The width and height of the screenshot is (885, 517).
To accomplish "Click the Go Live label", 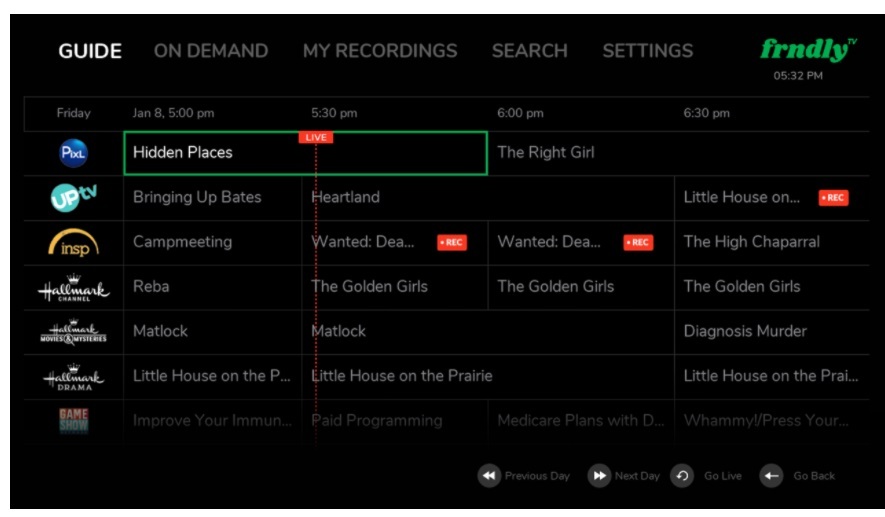I will 722,476.
